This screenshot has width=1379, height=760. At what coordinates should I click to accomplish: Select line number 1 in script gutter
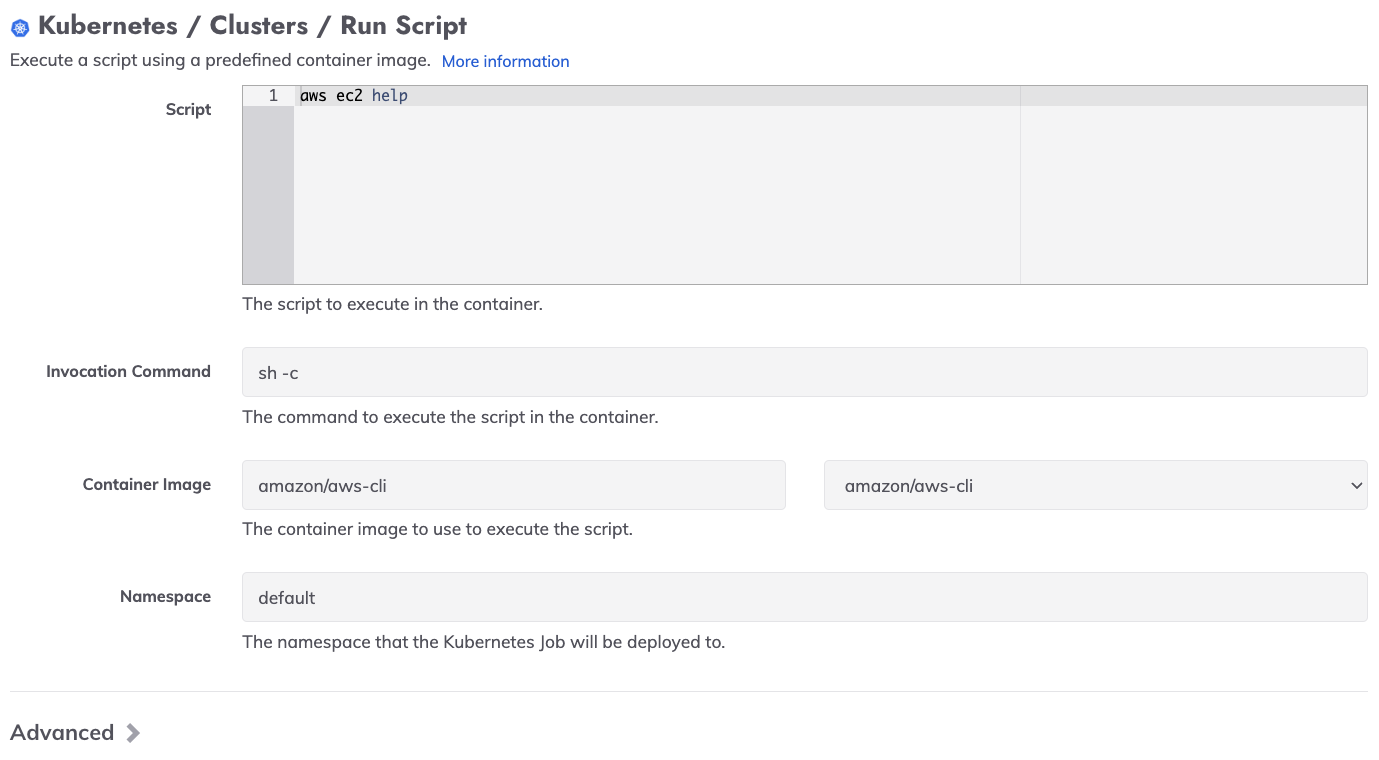tap(273, 96)
